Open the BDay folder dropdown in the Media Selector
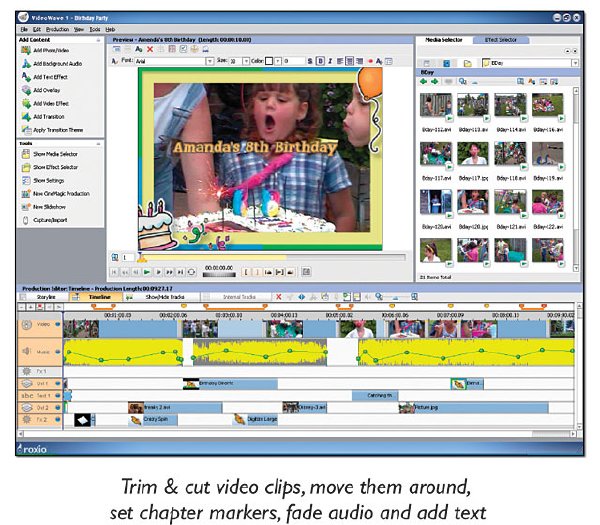Image resolution: width=600 pixels, height=525 pixels. click(575, 63)
